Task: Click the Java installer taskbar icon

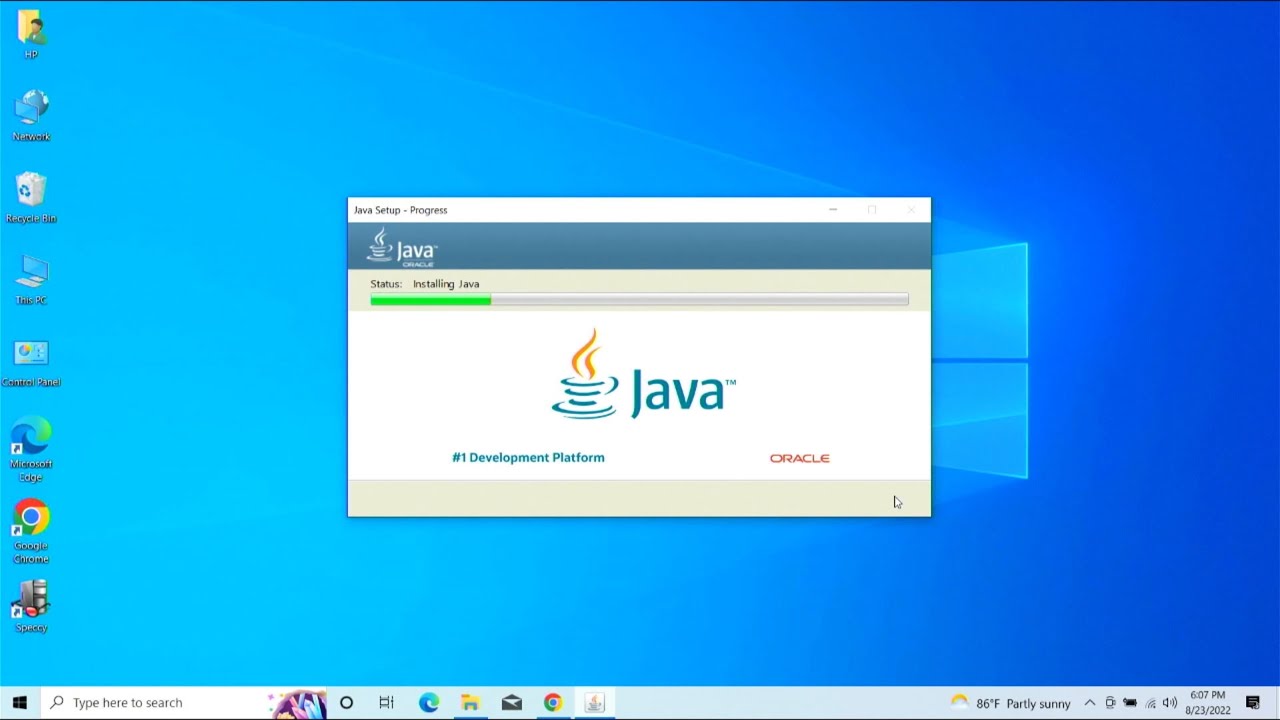Action: tap(594, 703)
